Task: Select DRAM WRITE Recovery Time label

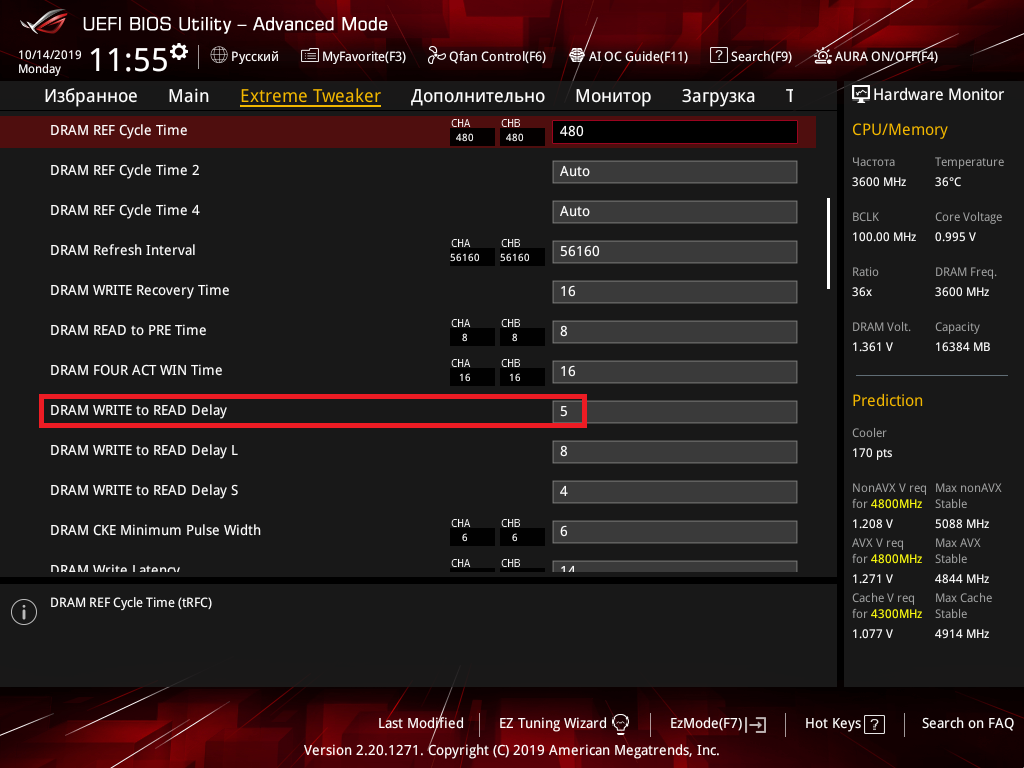Action: tap(140, 291)
